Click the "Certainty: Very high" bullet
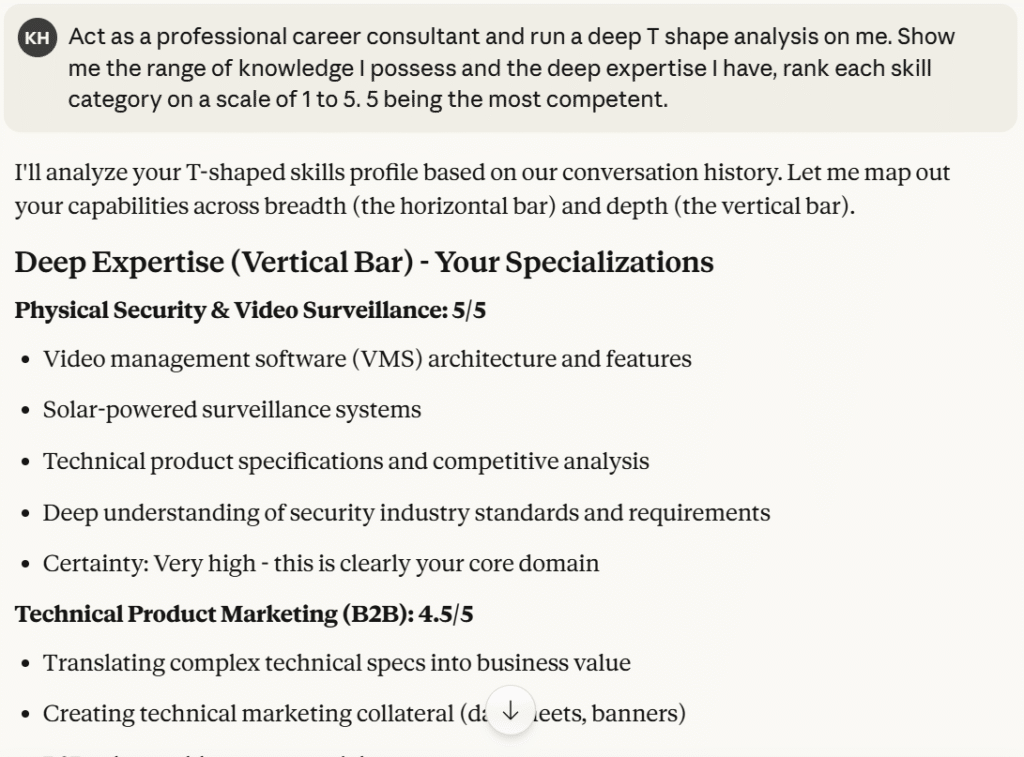The width and height of the screenshot is (1024, 757). [x=320, y=564]
